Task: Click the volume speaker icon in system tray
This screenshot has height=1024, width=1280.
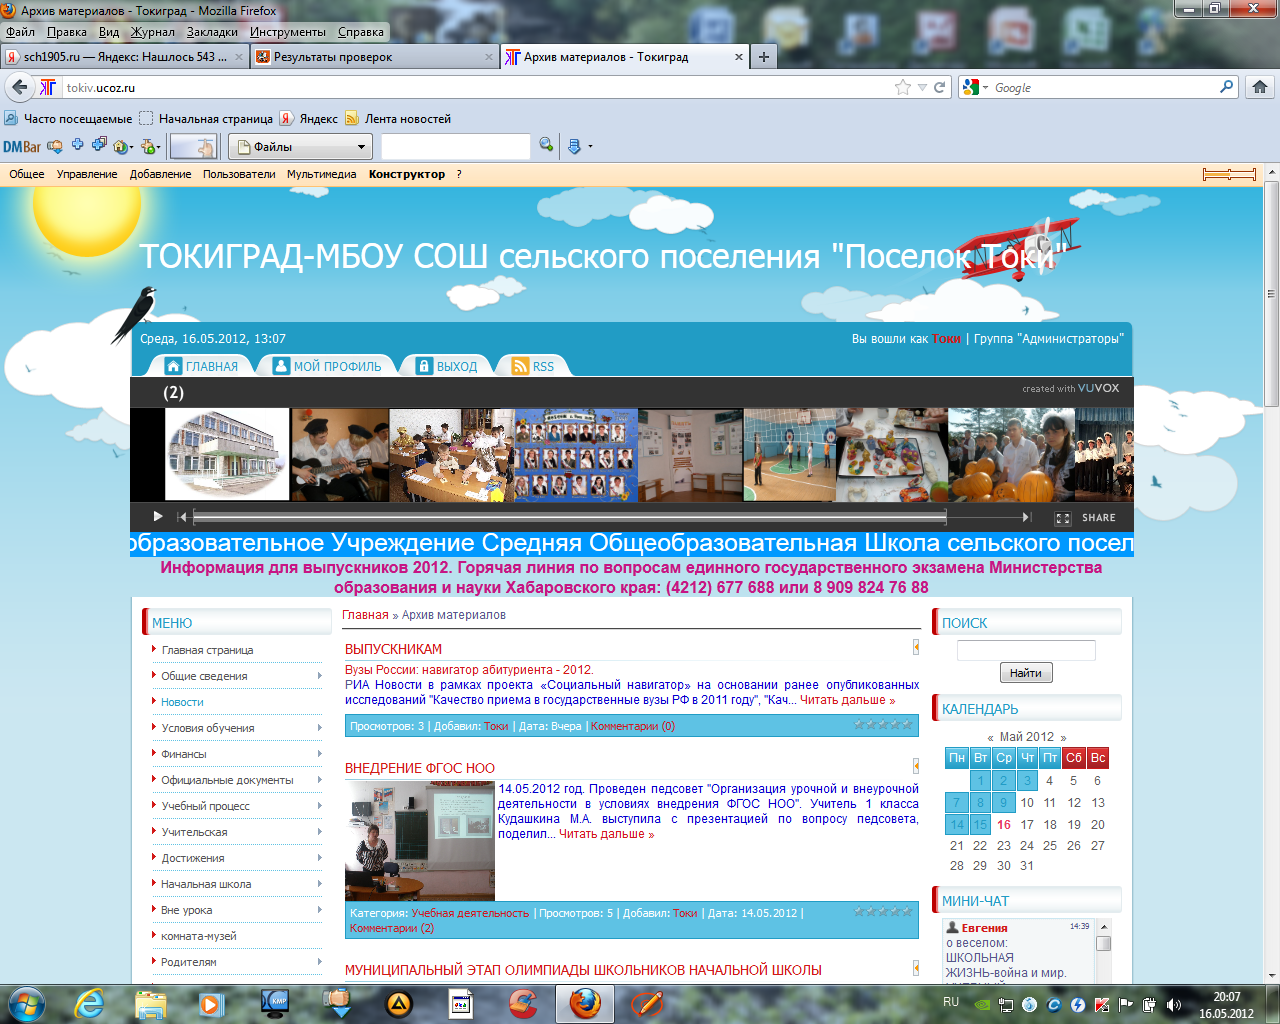Action: [x=1173, y=1004]
